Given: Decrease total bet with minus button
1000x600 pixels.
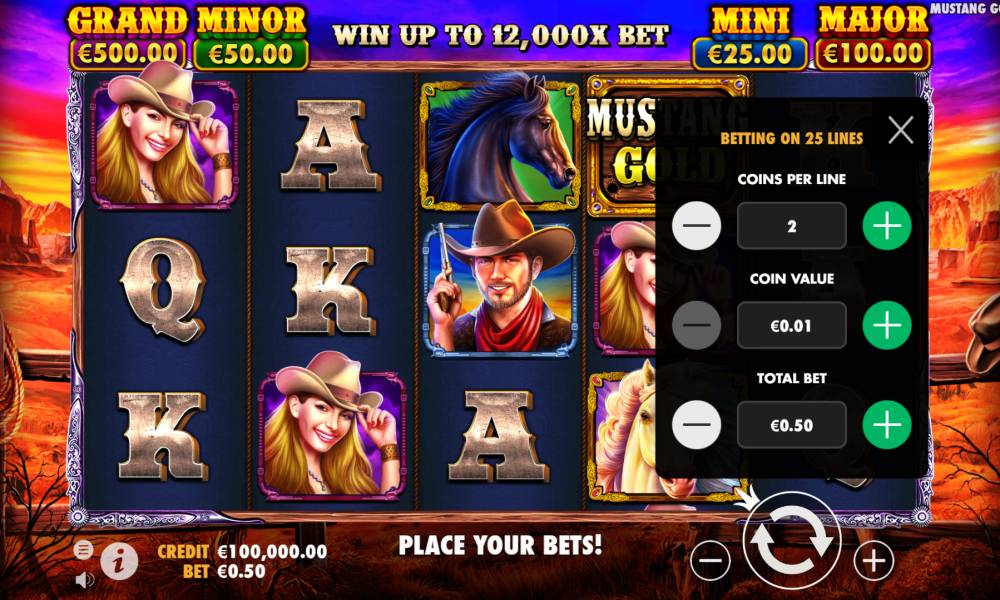Looking at the screenshot, I should click(x=696, y=425).
